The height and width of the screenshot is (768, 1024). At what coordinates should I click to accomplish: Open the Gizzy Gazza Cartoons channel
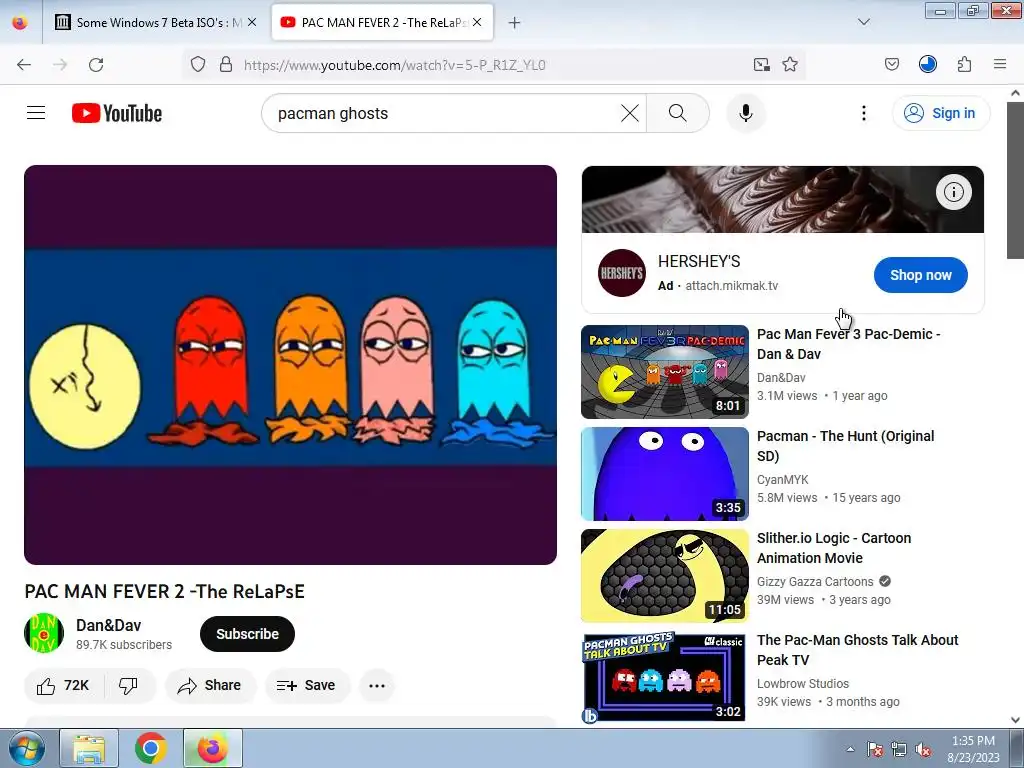[x=815, y=581]
